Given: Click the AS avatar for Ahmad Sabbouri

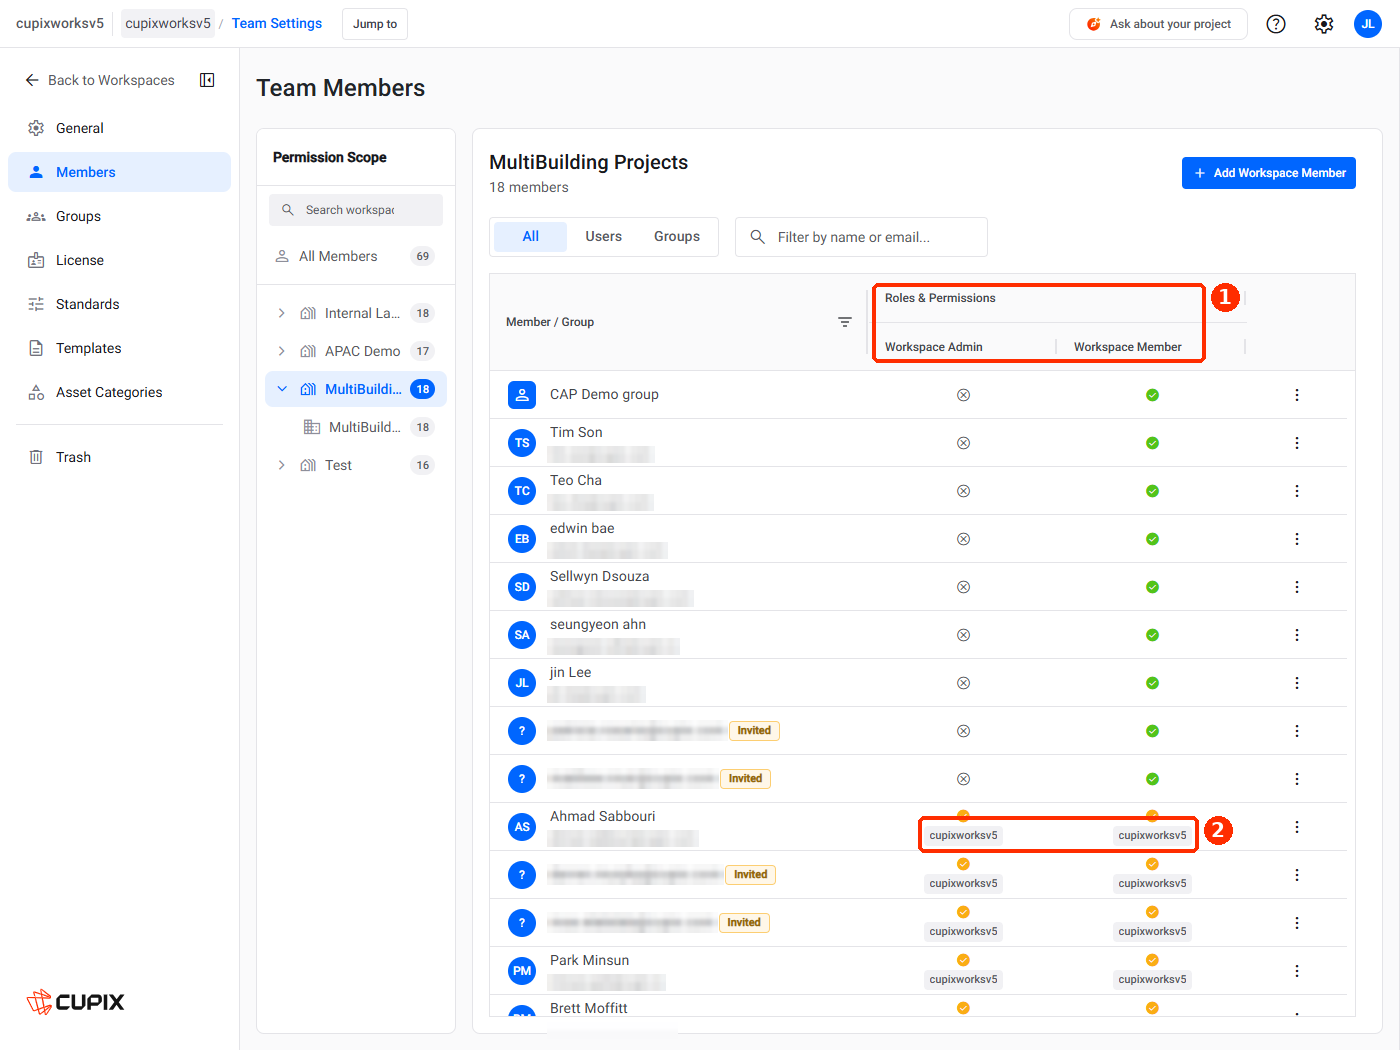Looking at the screenshot, I should (x=522, y=827).
